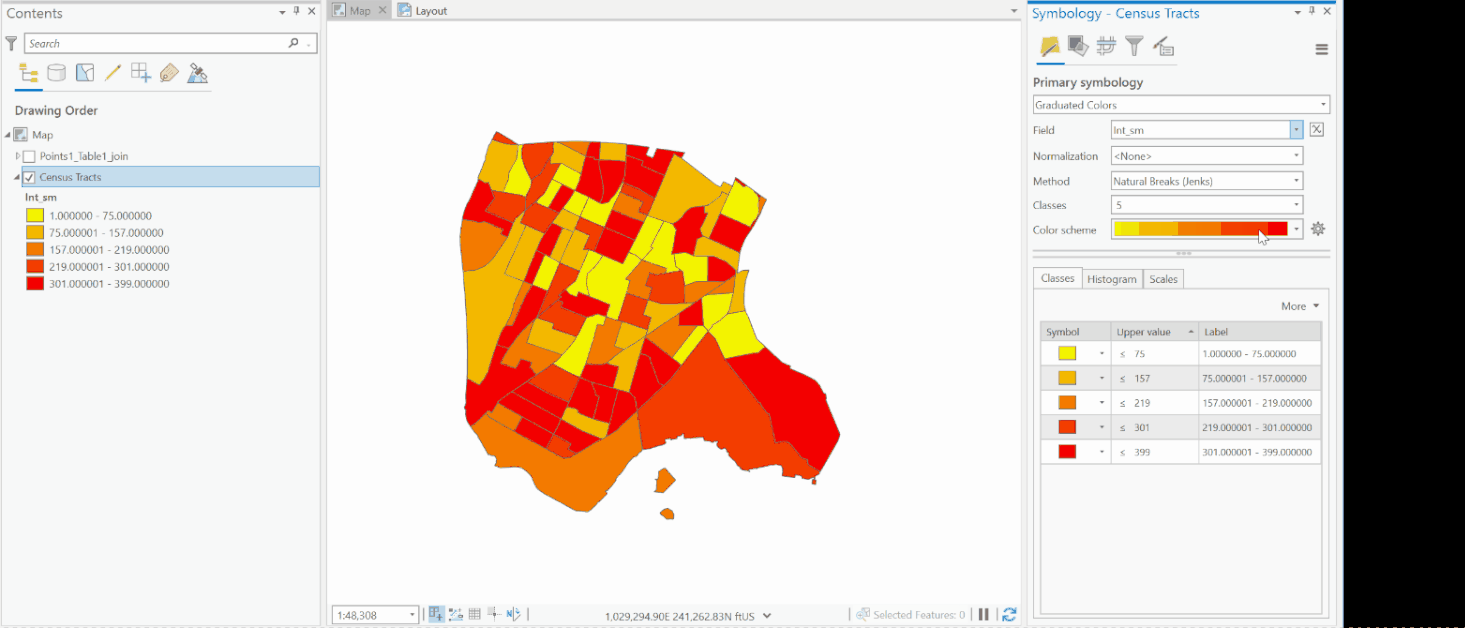The image size is (1465, 628).
Task: Open Symbol layer drawing icon
Action: (x=1106, y=46)
